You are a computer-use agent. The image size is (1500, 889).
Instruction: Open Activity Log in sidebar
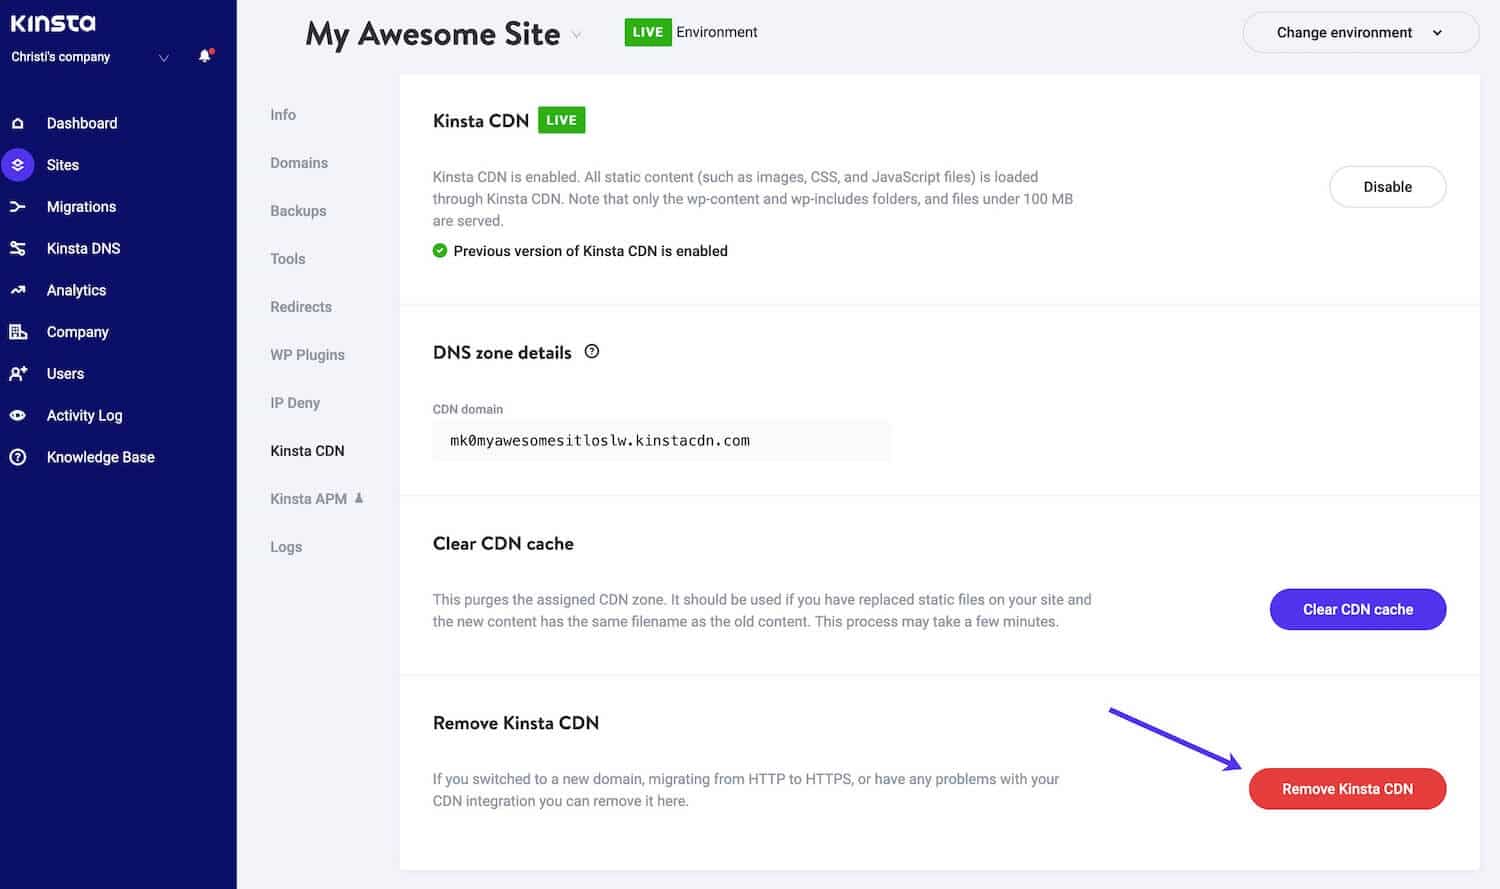[85, 415]
